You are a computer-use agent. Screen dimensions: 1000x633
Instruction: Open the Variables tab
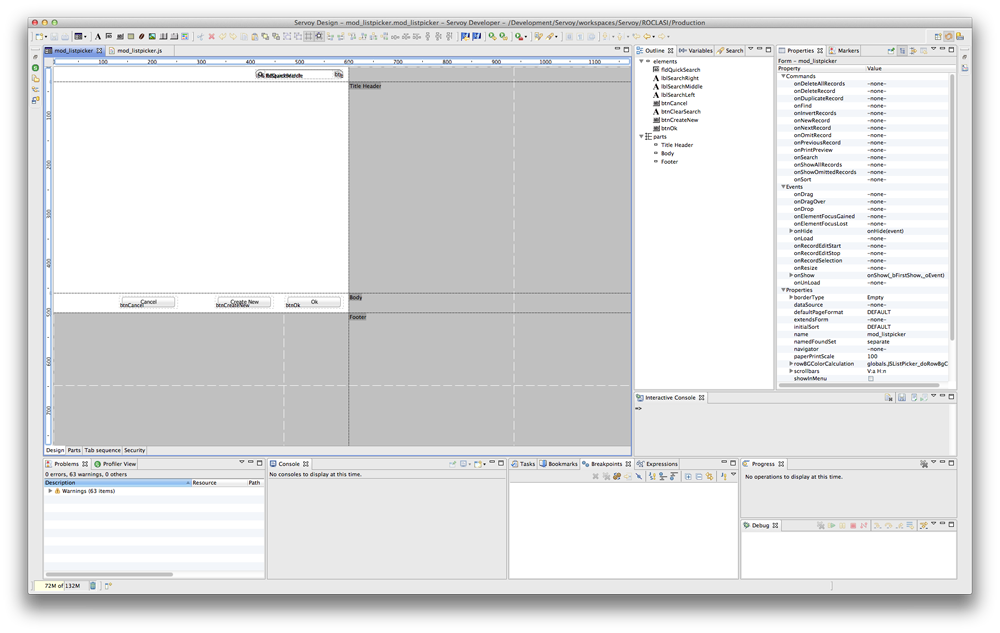[696, 50]
